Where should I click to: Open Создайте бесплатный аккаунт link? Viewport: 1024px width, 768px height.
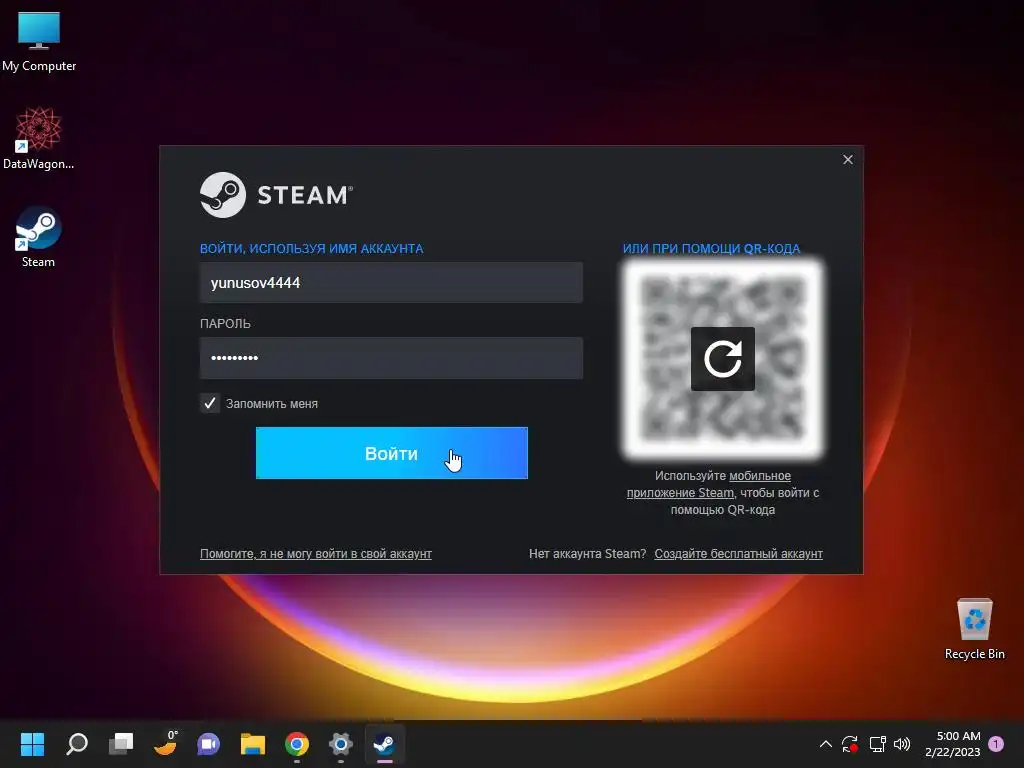(x=739, y=554)
